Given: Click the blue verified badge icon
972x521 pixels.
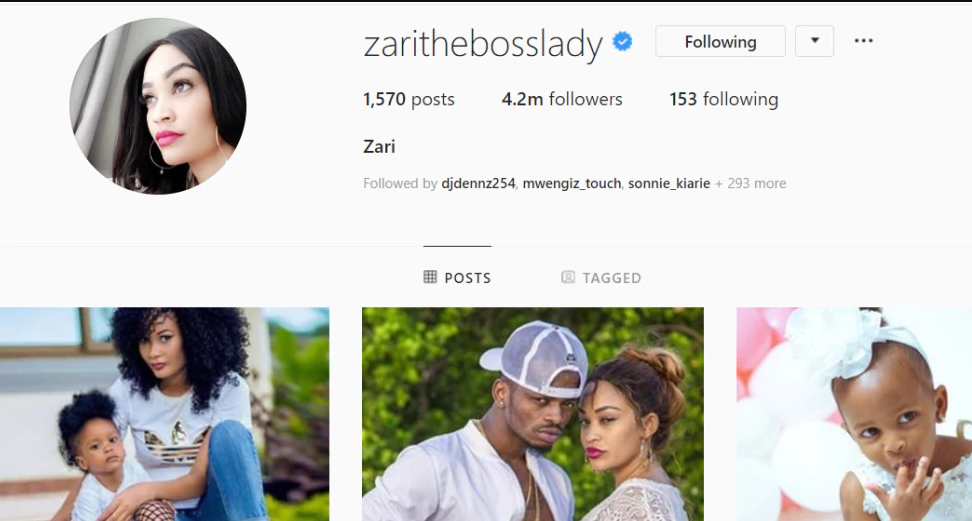Looking at the screenshot, I should tap(622, 42).
